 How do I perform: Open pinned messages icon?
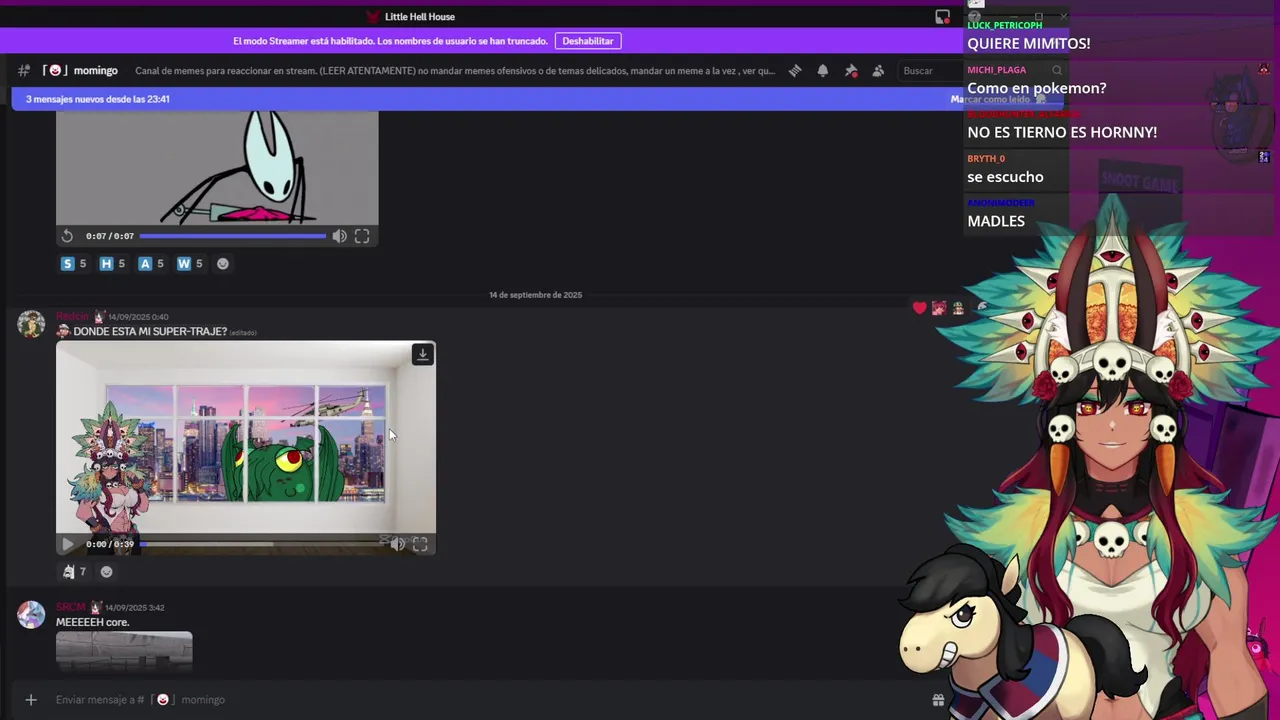coord(851,71)
